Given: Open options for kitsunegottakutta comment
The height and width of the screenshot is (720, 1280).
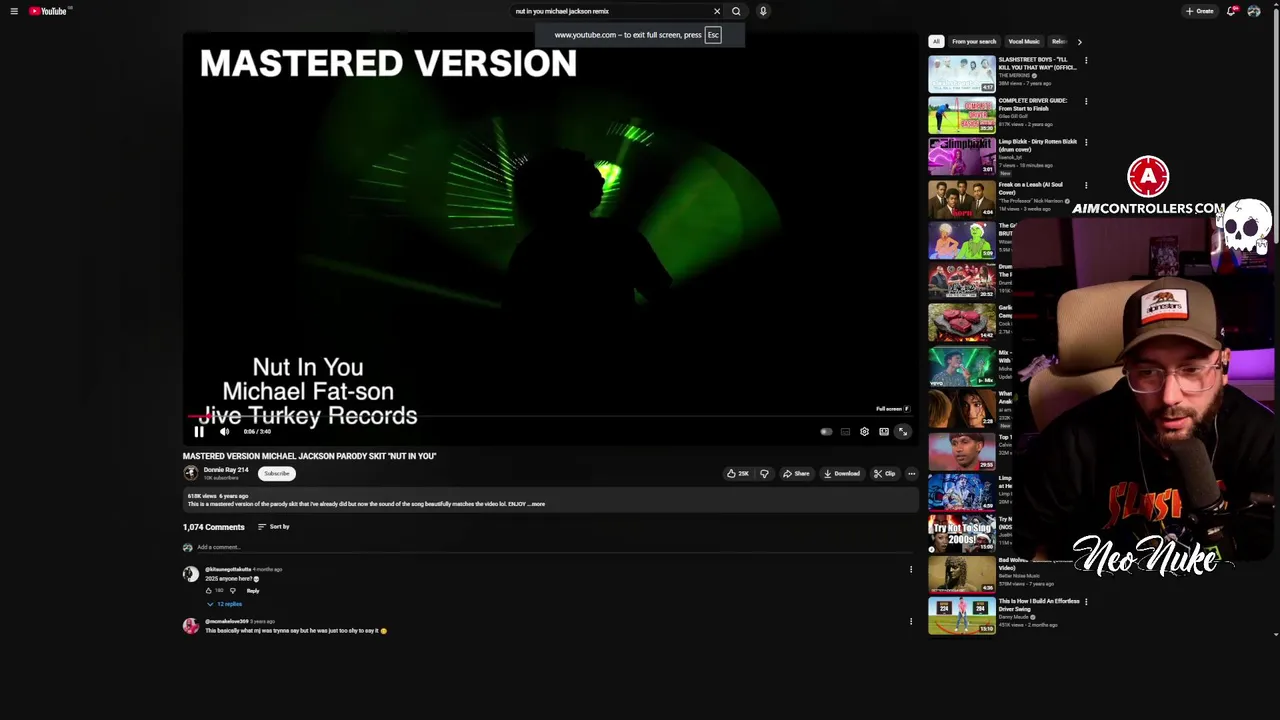Looking at the screenshot, I should tap(911, 570).
